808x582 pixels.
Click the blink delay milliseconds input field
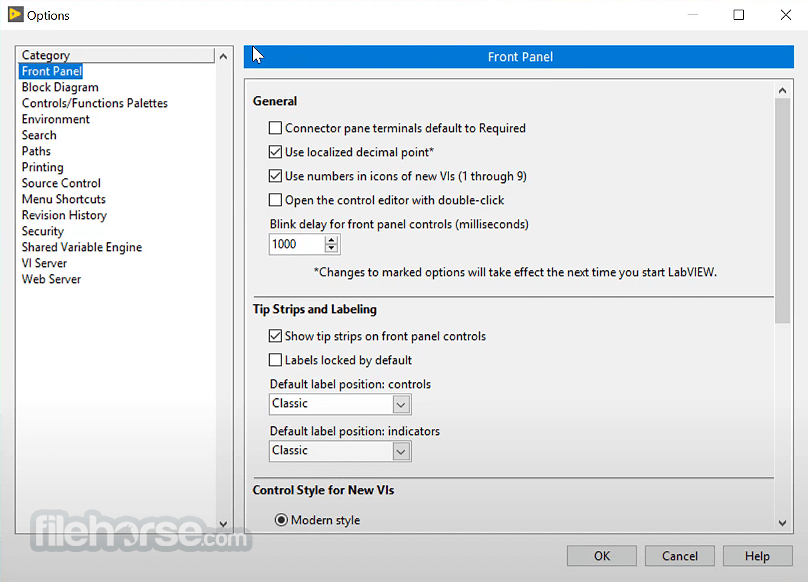297,244
